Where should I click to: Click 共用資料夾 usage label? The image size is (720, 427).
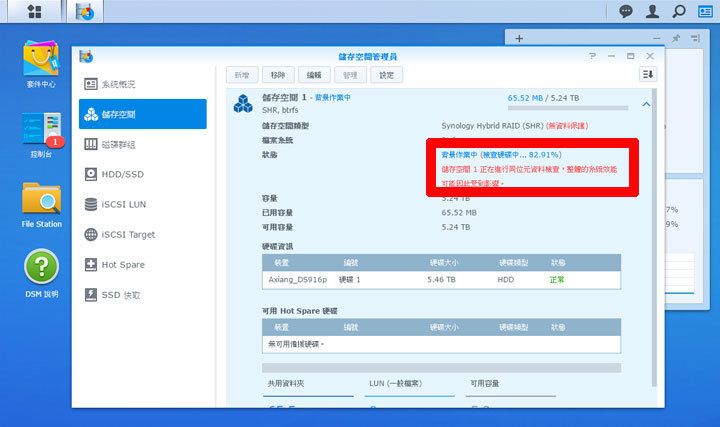point(286,383)
